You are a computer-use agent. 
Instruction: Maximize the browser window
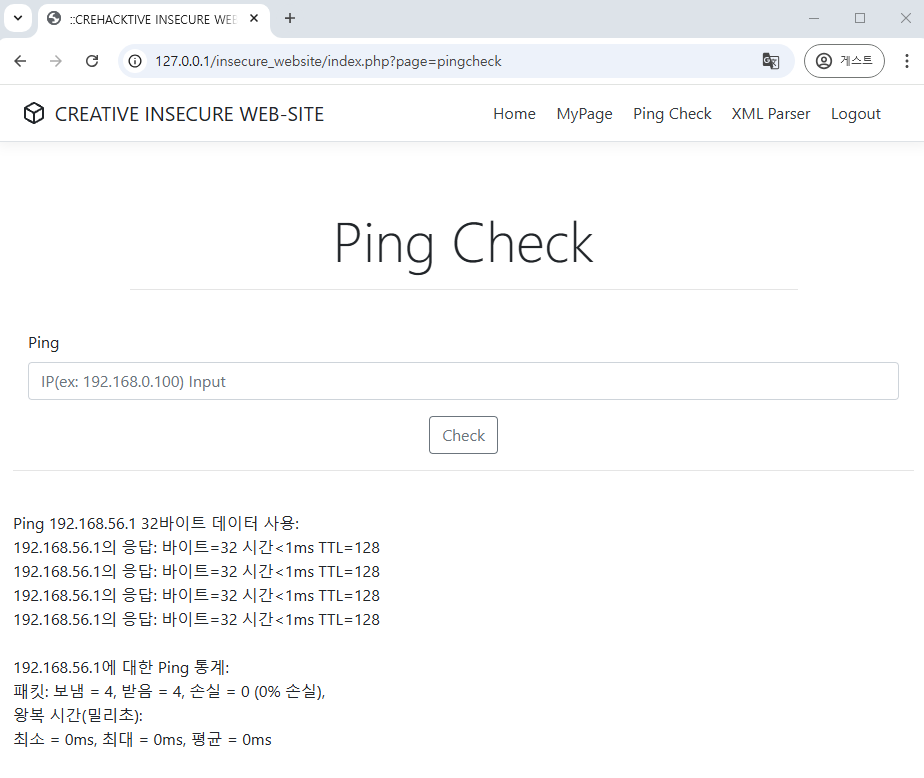pyautogui.click(x=860, y=18)
